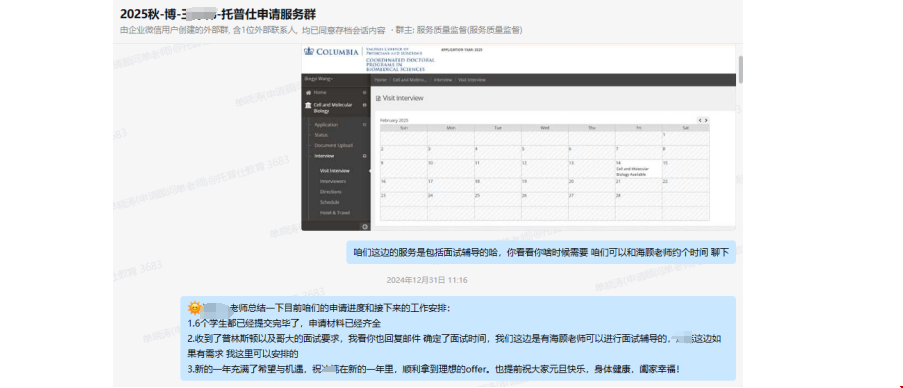Open the user name dropdown in the sidebar

pyautogui.click(x=319, y=78)
